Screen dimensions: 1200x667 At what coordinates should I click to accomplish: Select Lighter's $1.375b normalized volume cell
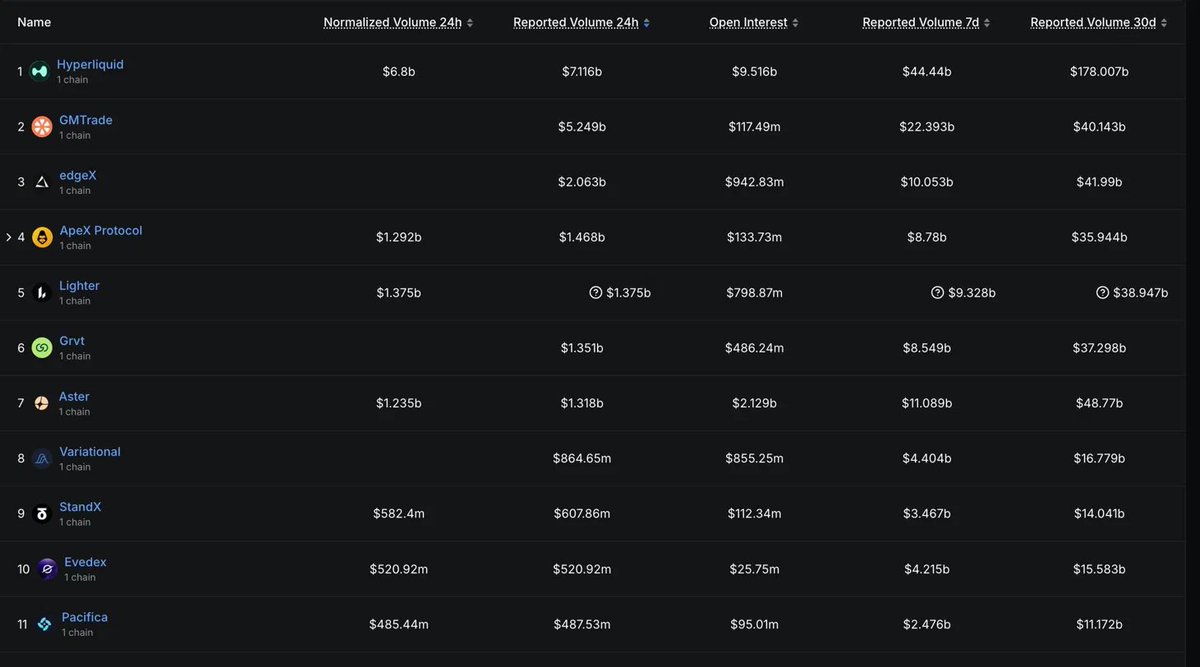pyautogui.click(x=399, y=293)
